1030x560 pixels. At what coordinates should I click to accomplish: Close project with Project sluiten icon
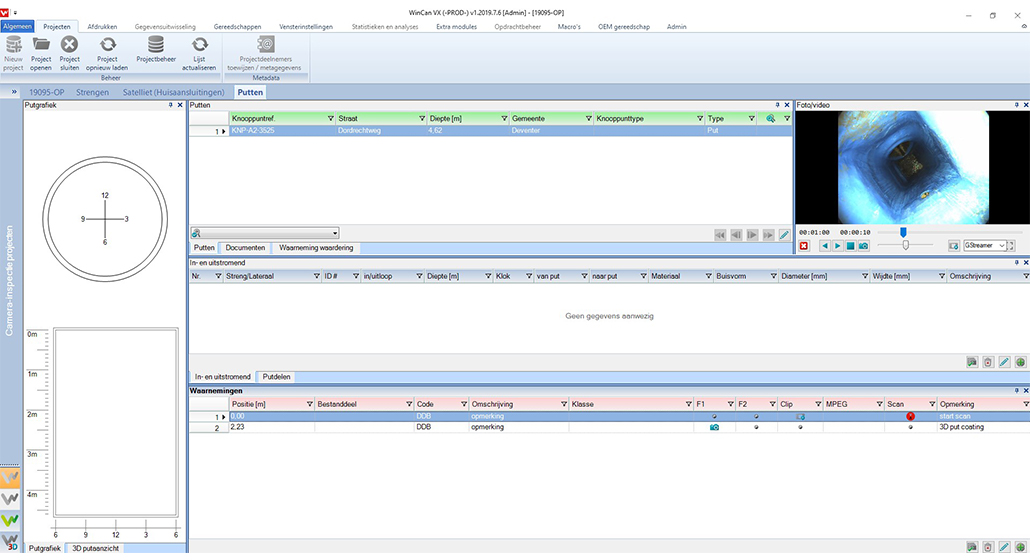(x=69, y=45)
